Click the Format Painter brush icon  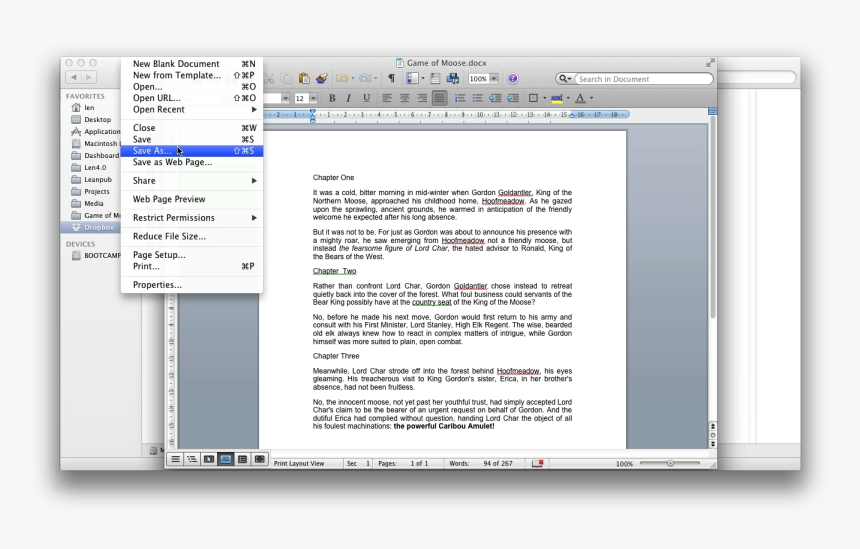321,79
